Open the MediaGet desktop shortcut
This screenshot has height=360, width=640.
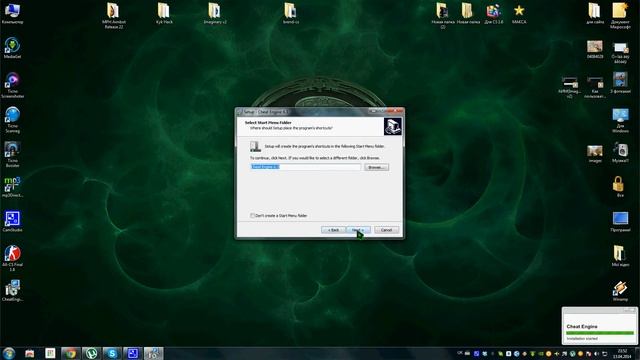coord(12,47)
